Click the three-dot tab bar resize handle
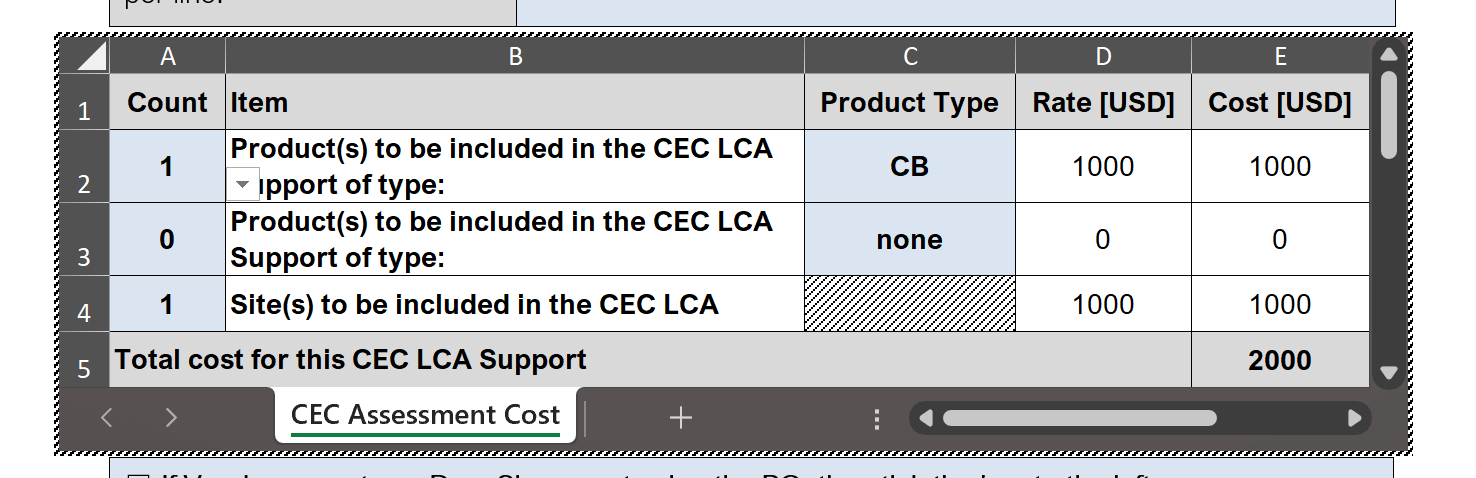The height and width of the screenshot is (478, 1476). [877, 419]
